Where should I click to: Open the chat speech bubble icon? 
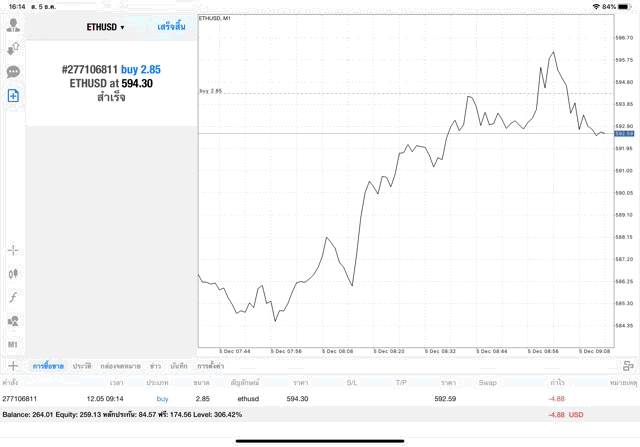pyautogui.click(x=13, y=72)
